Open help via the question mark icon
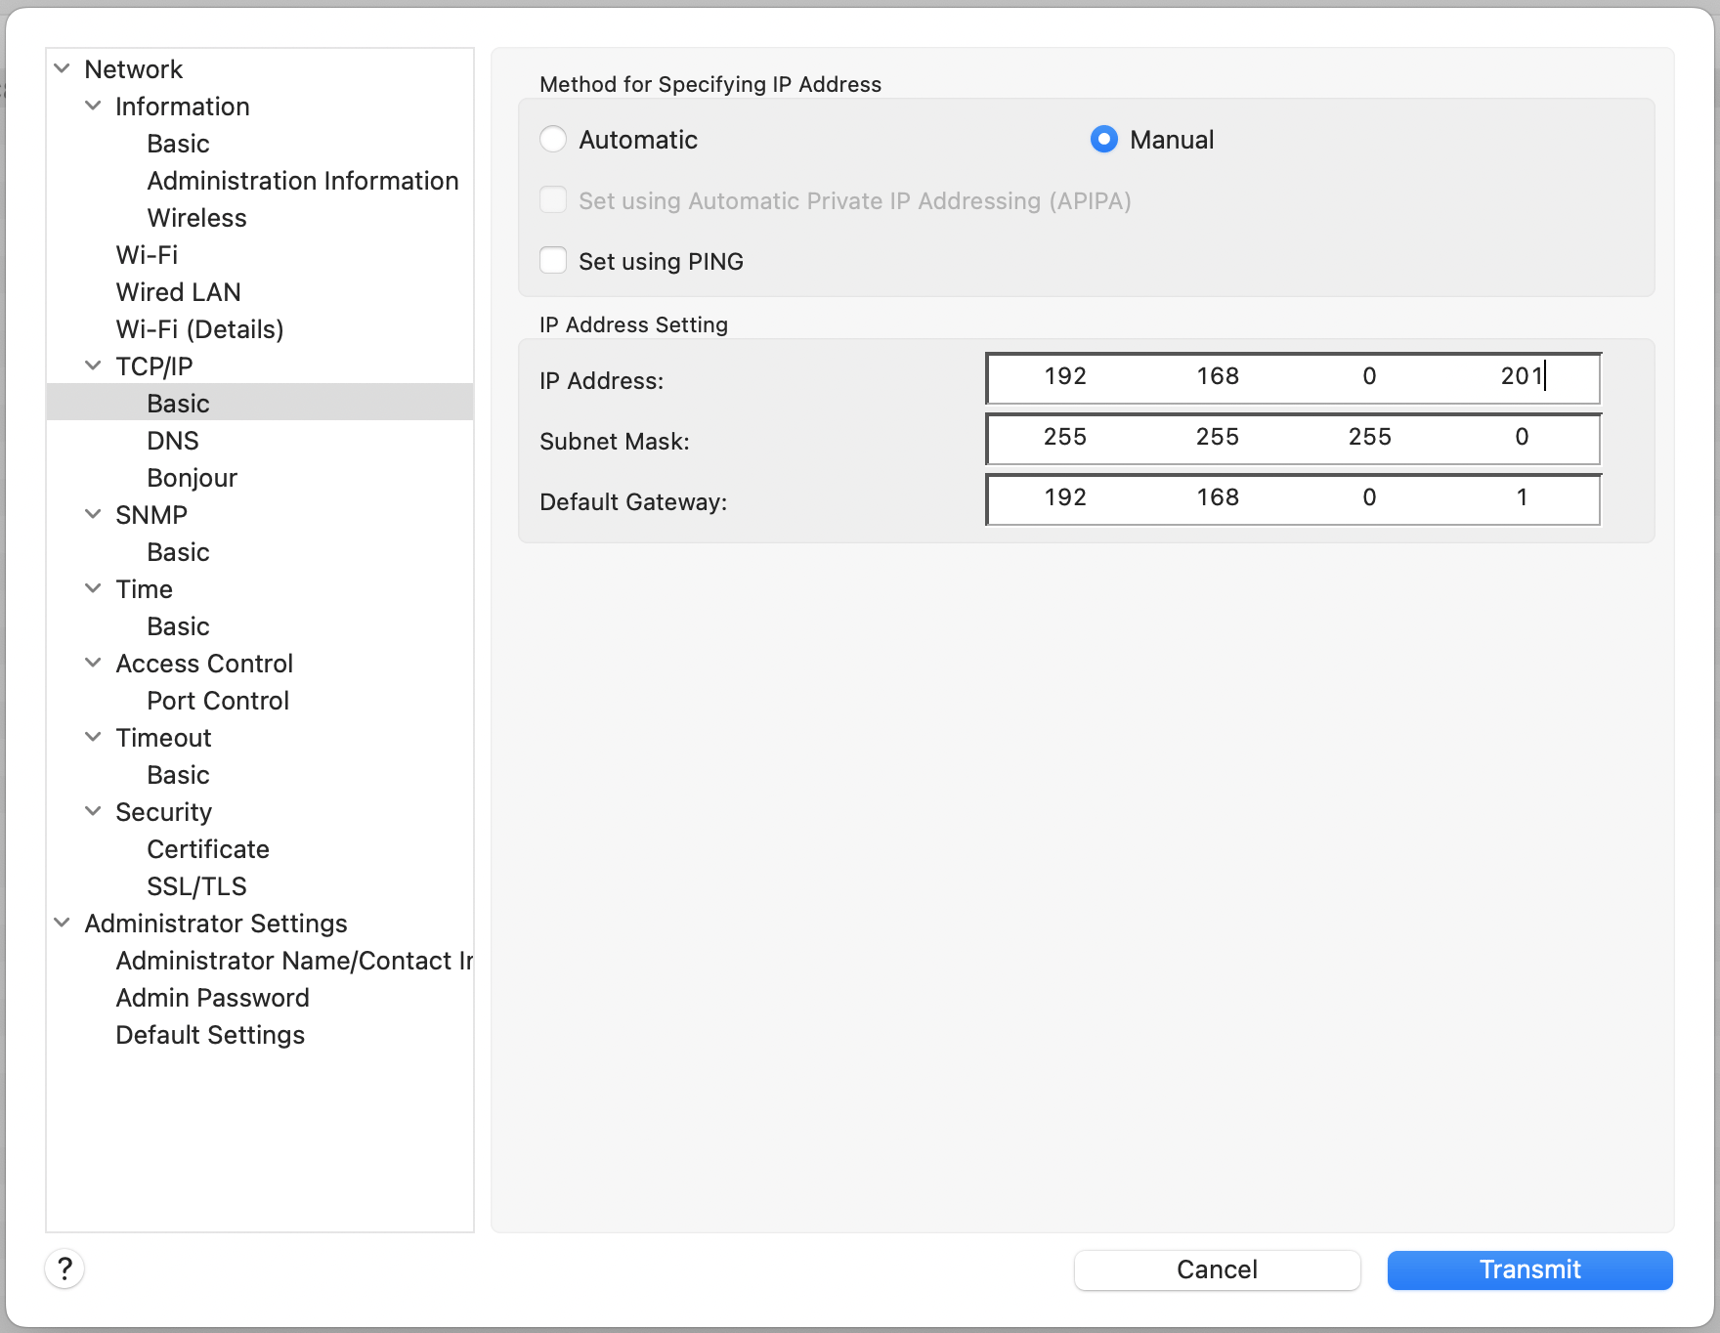This screenshot has height=1333, width=1720. (64, 1268)
